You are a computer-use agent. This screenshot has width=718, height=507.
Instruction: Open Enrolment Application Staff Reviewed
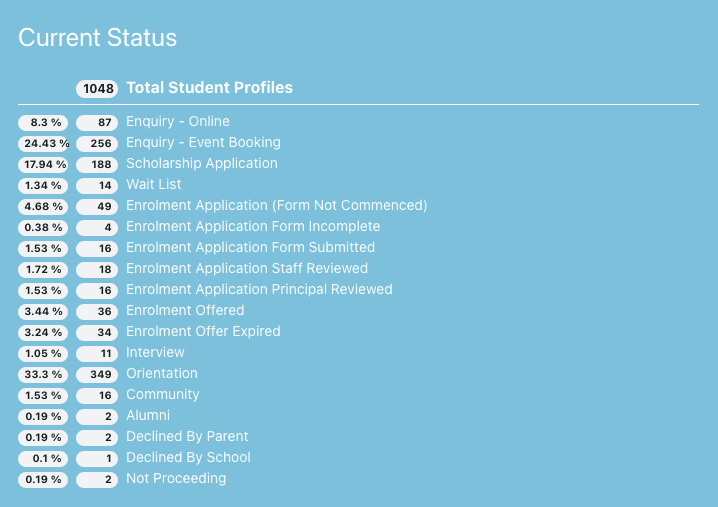(247, 269)
